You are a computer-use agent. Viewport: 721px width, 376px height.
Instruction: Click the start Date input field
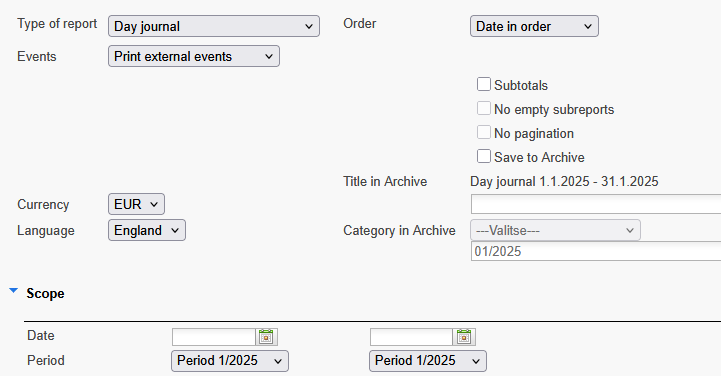pos(214,337)
